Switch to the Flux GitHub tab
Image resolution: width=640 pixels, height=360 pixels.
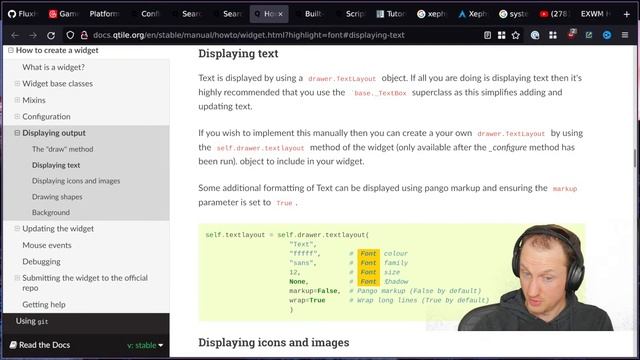coord(22,14)
